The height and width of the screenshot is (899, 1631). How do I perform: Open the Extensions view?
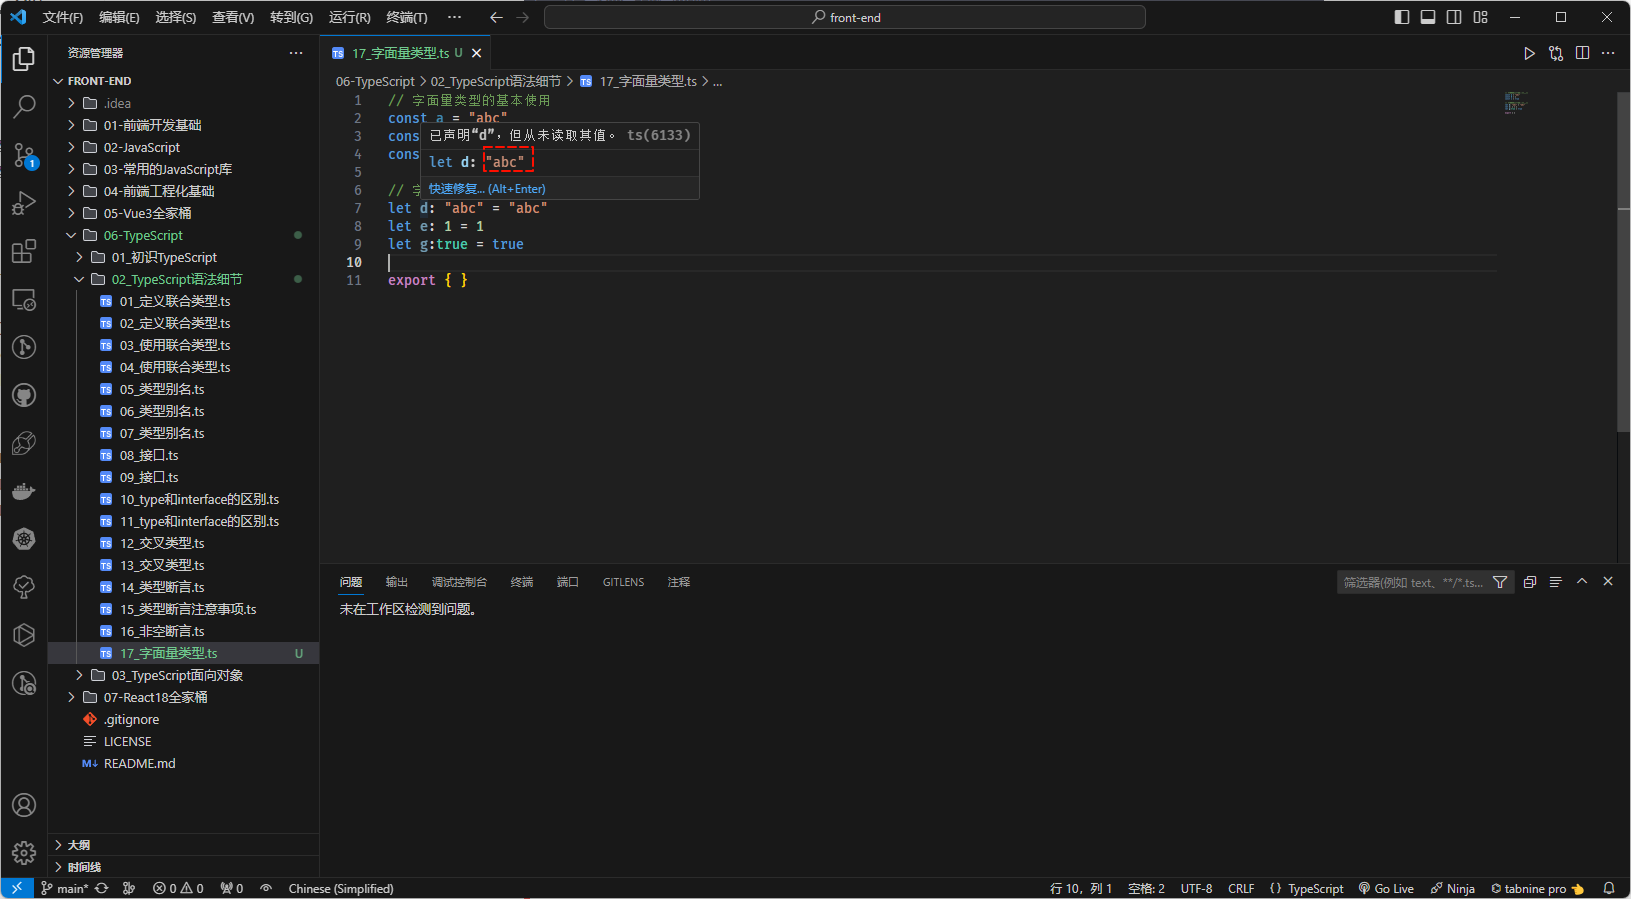(24, 251)
